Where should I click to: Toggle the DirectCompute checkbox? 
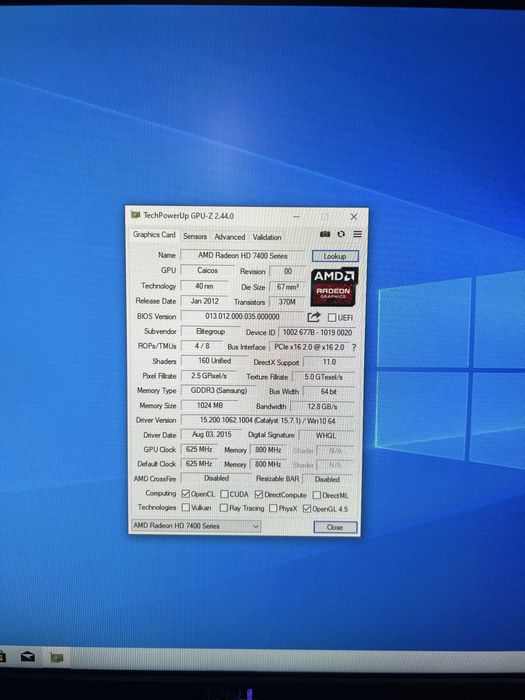(259, 495)
